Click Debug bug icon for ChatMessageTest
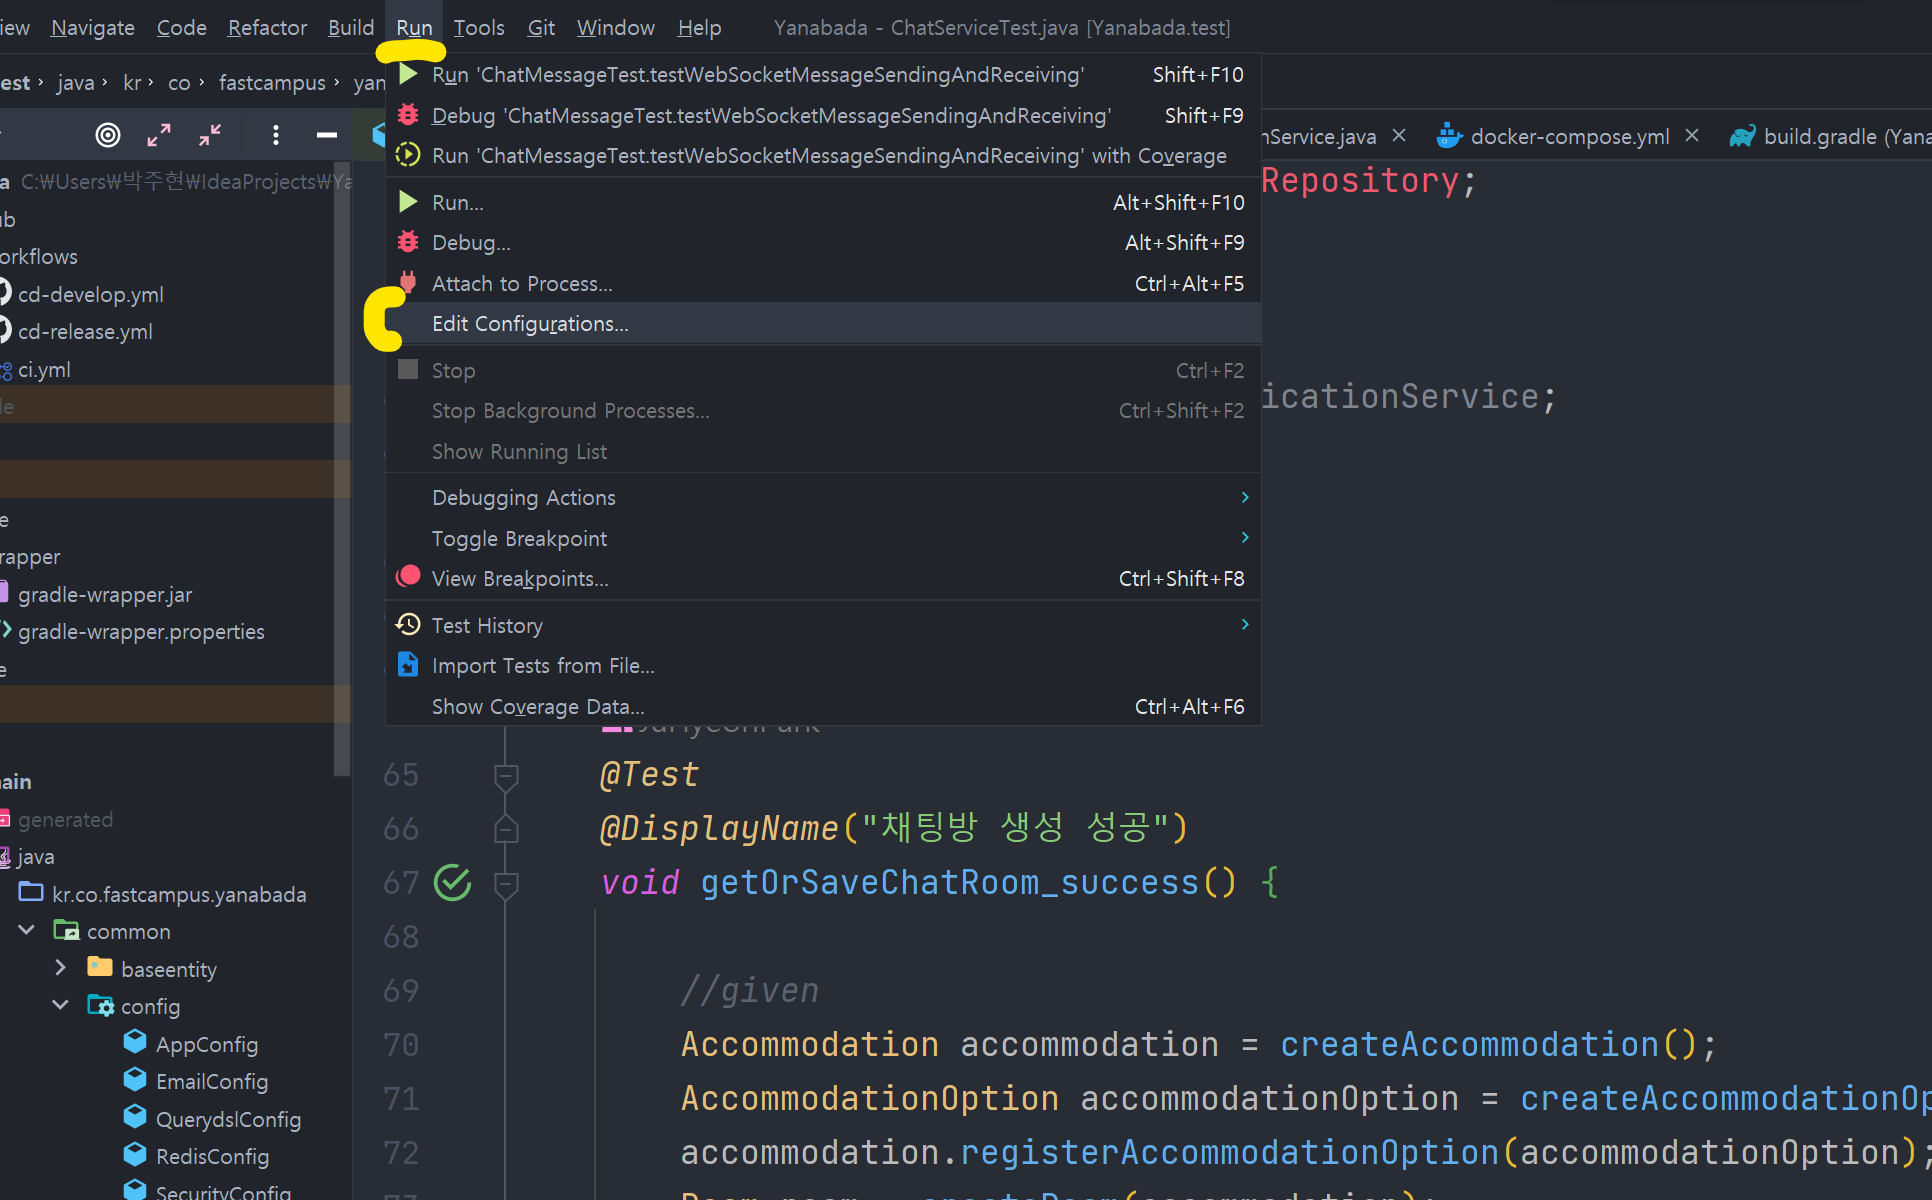The height and width of the screenshot is (1200, 1932). [408, 115]
